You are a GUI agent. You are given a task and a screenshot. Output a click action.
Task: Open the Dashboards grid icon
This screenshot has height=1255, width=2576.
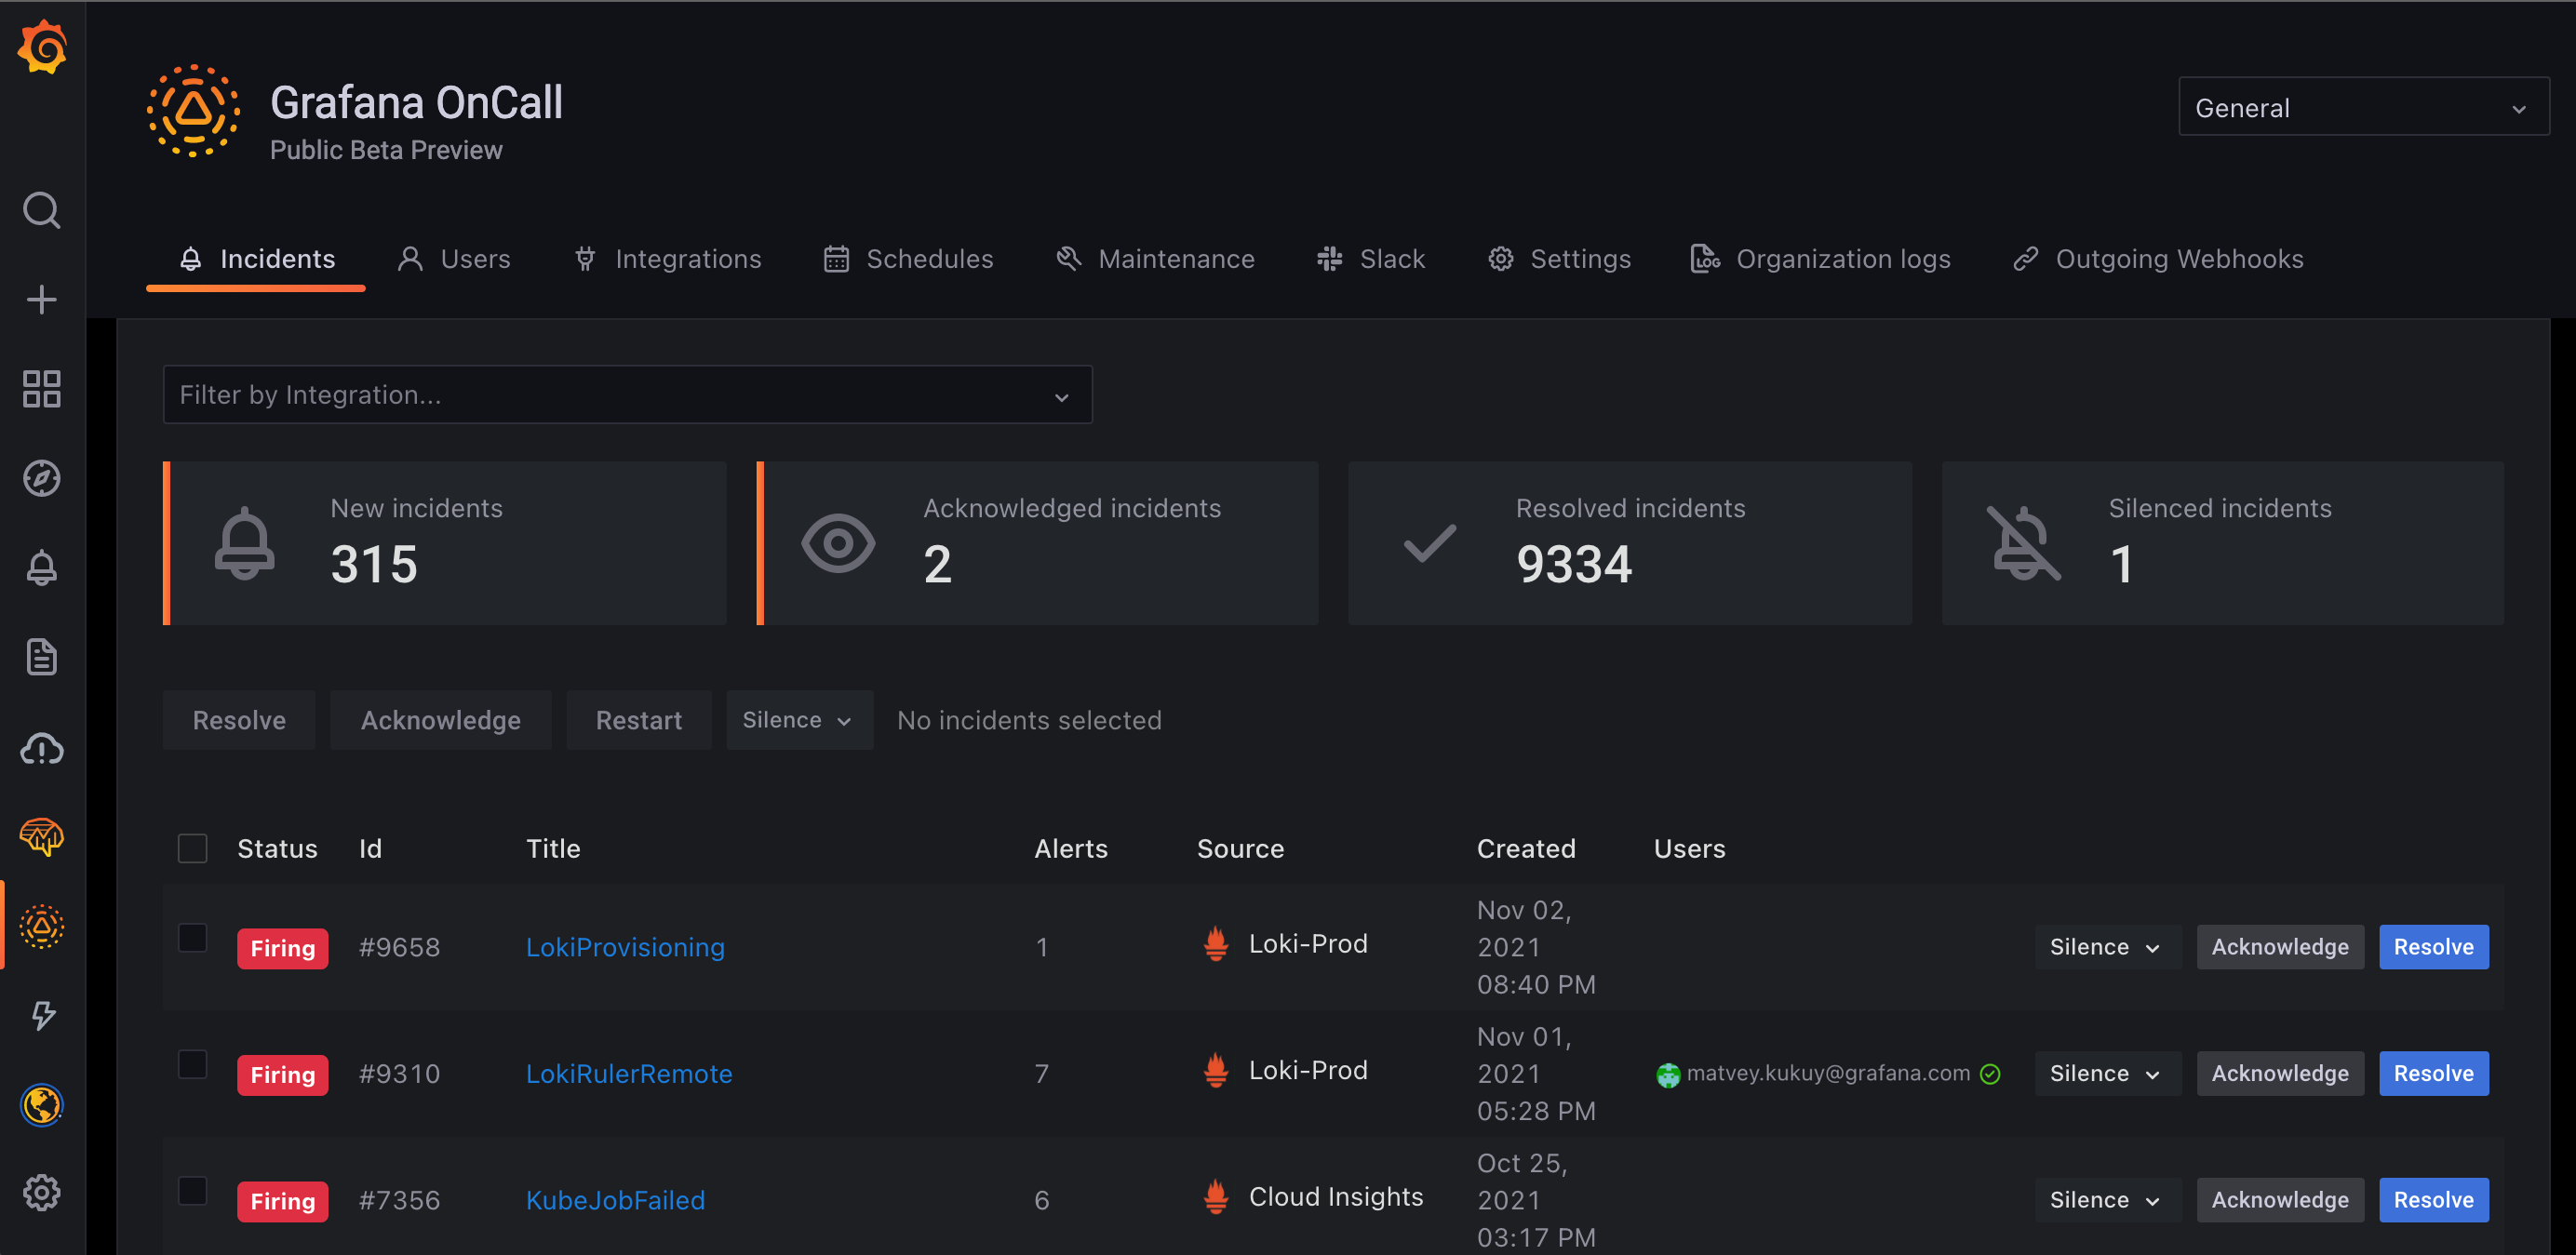point(42,389)
